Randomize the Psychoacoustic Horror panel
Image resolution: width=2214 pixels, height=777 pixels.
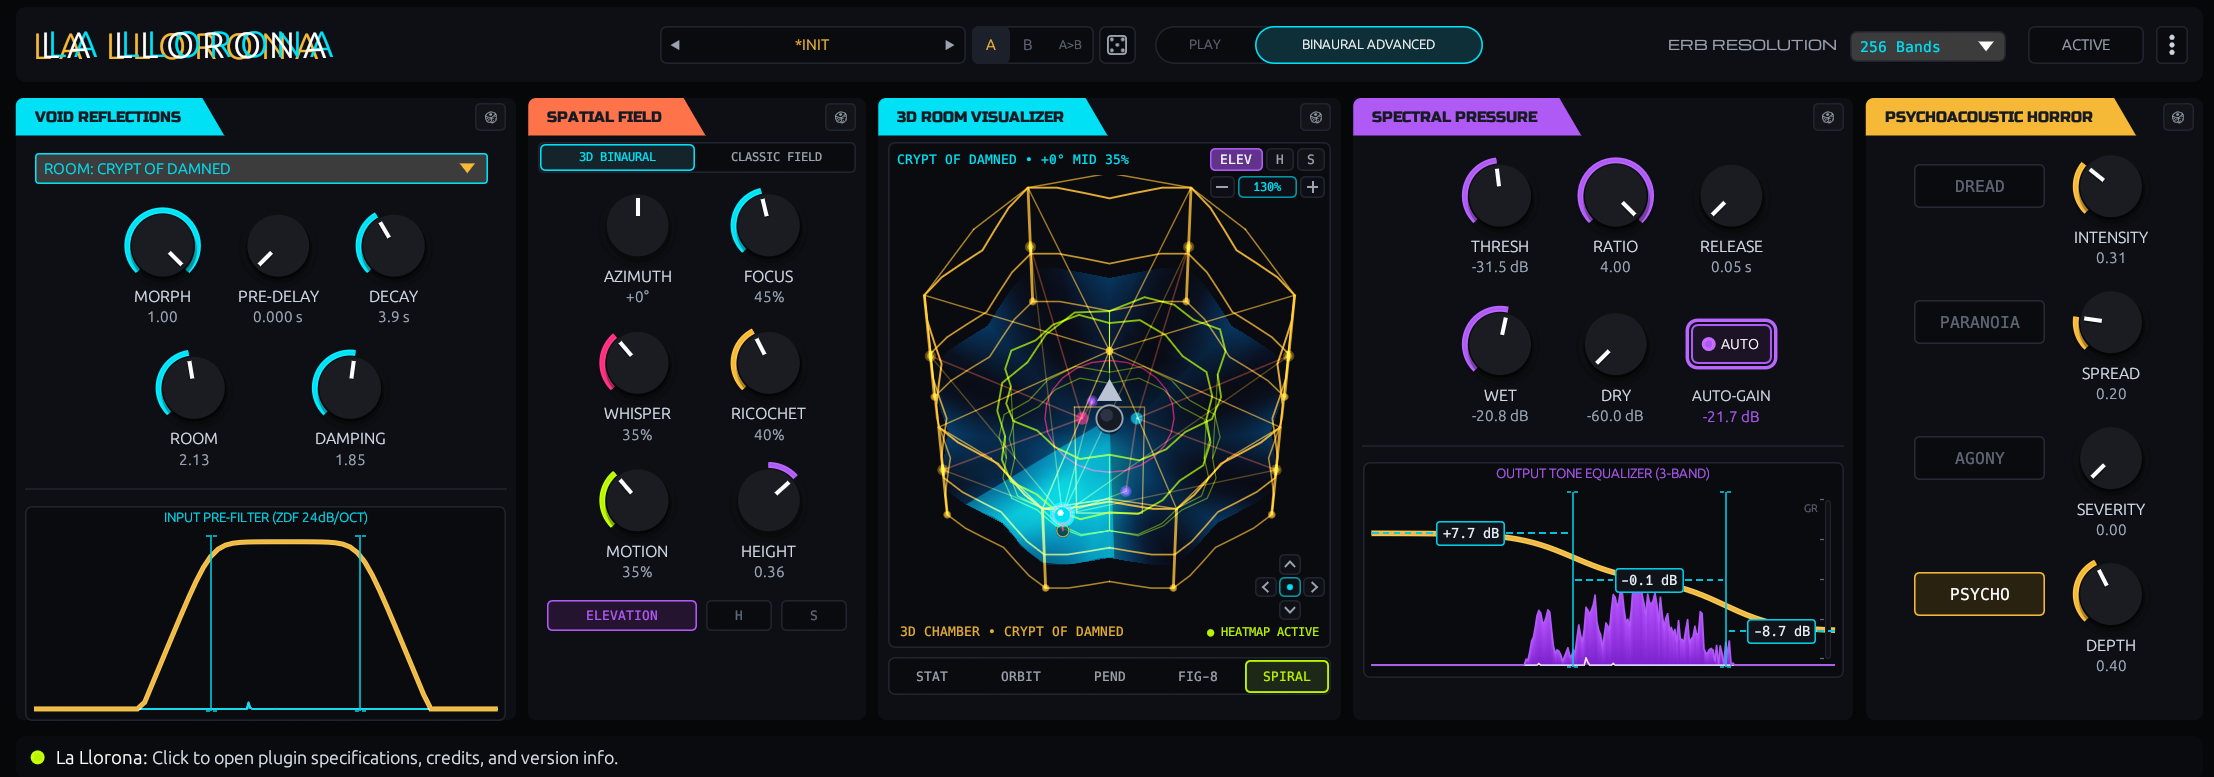(2178, 117)
